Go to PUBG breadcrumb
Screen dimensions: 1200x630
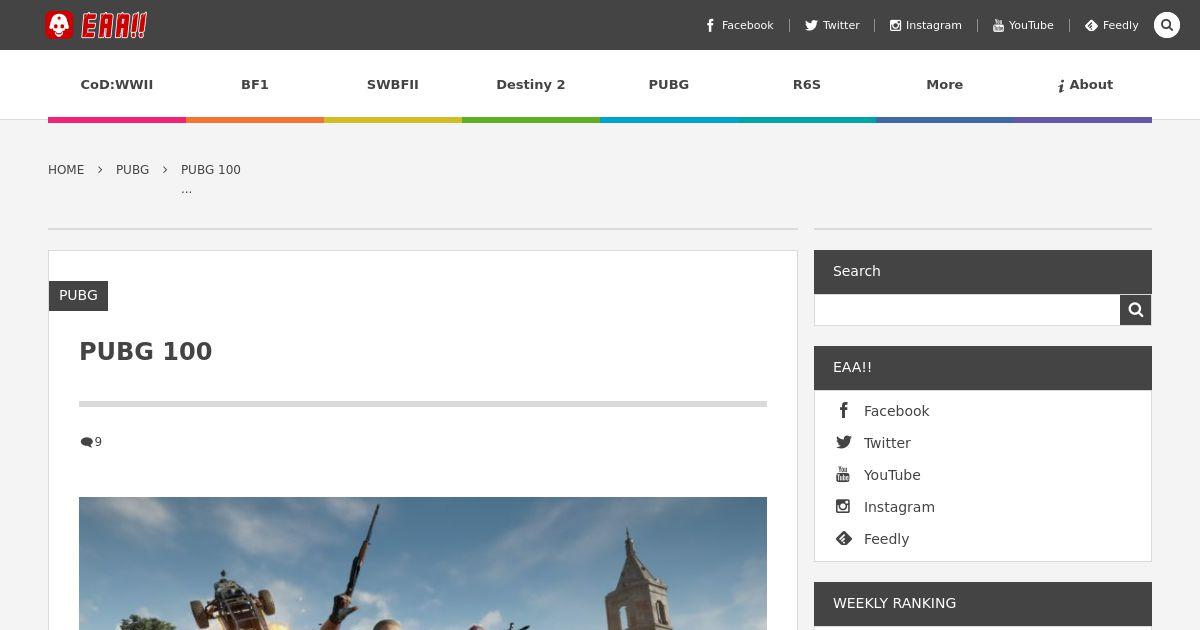pyautogui.click(x=132, y=170)
